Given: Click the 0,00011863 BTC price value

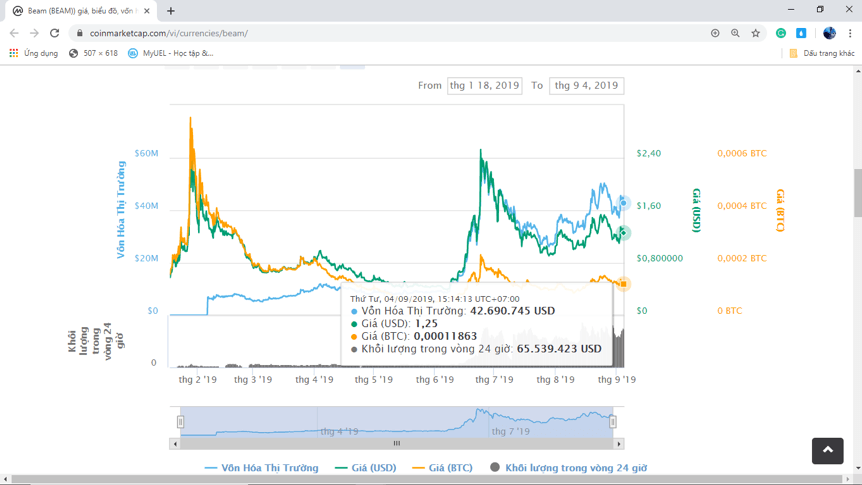Looking at the screenshot, I should tap(445, 337).
